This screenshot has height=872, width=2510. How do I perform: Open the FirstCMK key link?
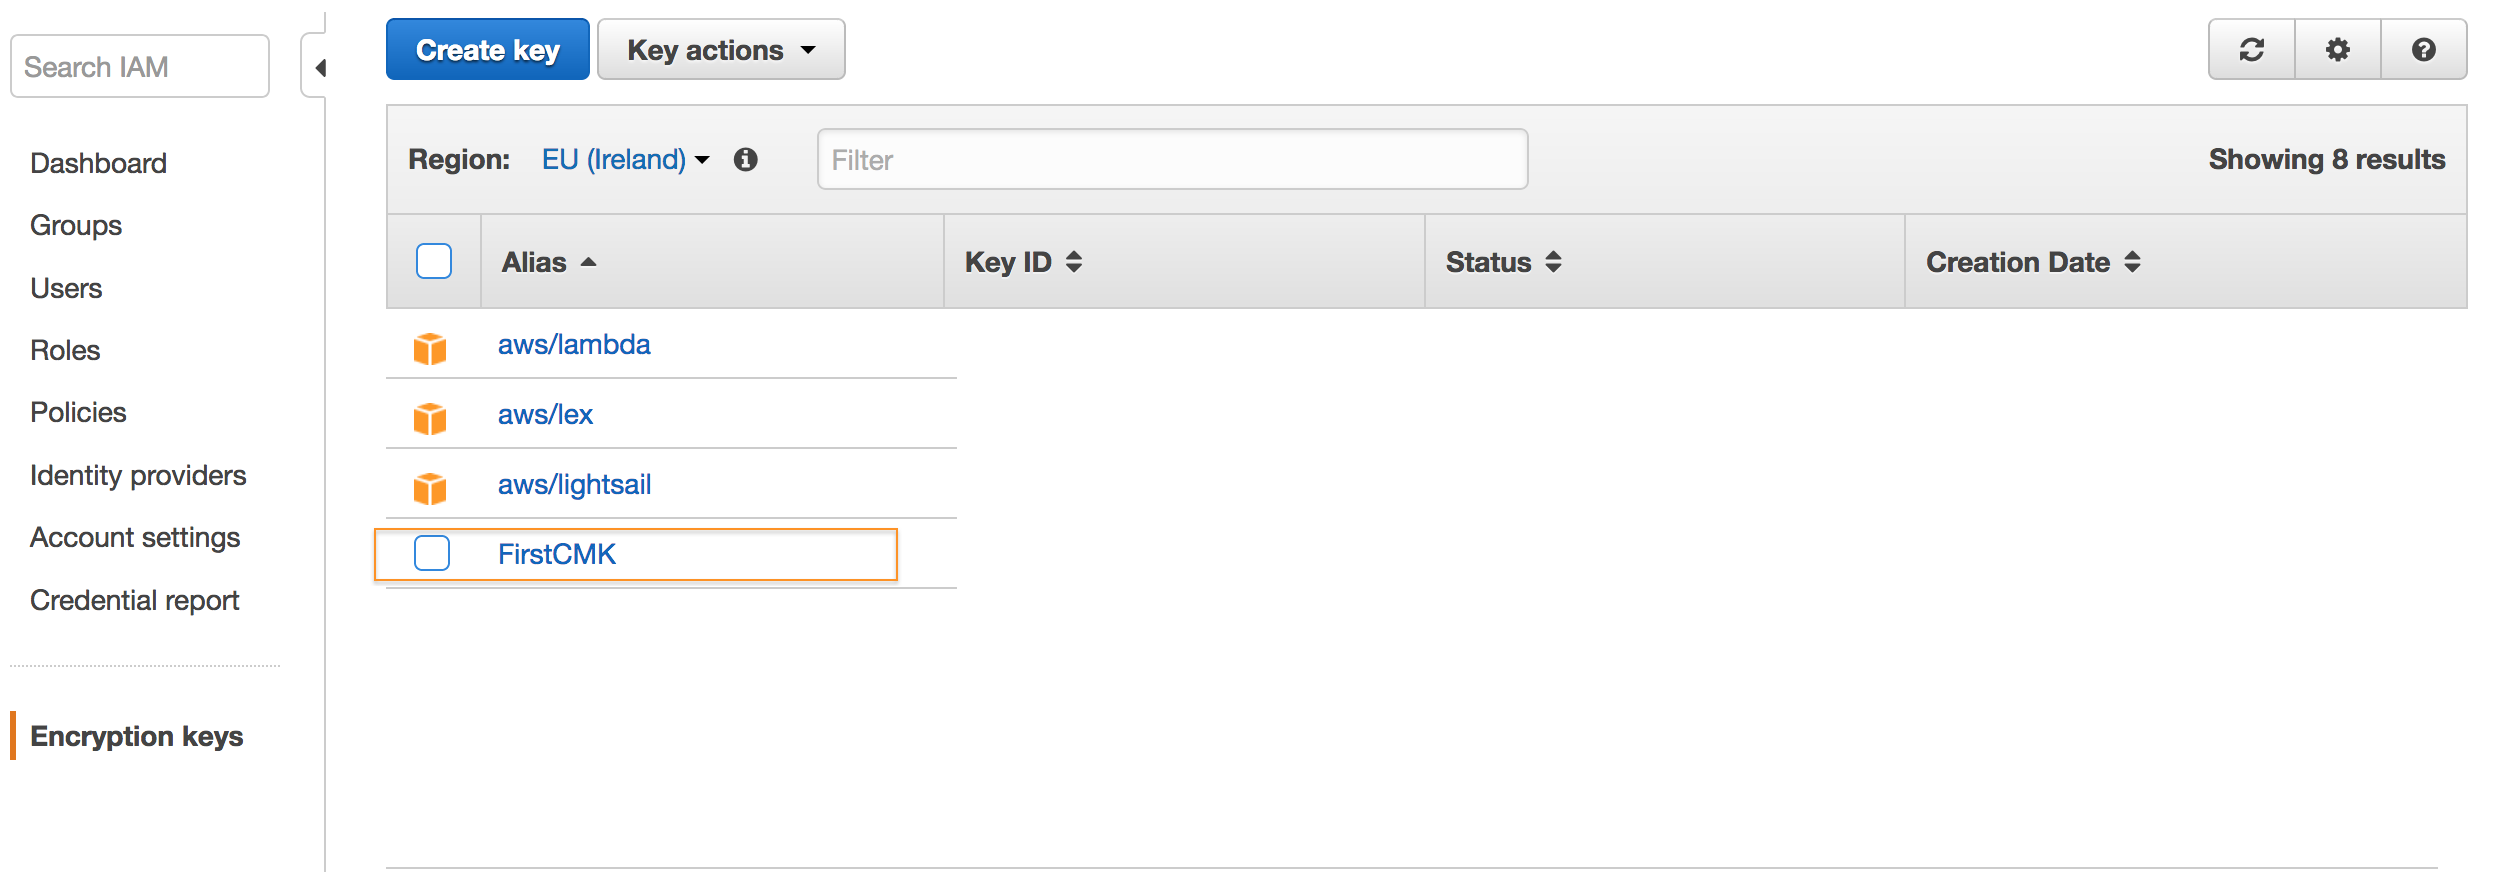click(557, 554)
